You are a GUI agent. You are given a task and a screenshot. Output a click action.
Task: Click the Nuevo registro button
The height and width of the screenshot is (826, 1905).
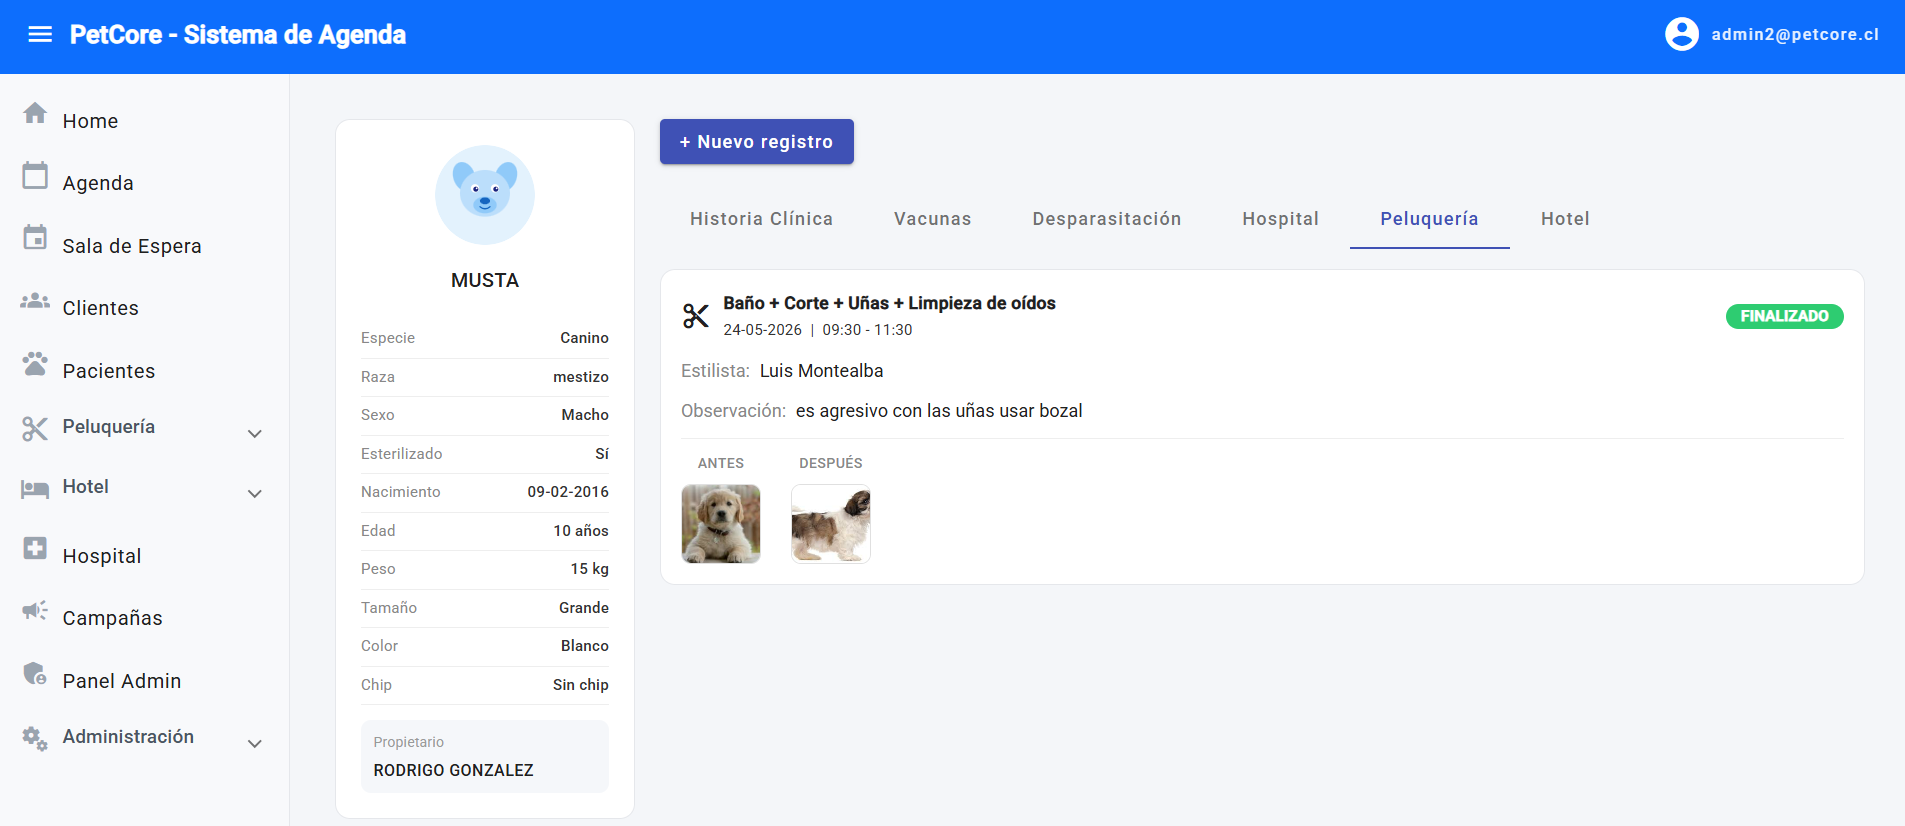click(757, 142)
